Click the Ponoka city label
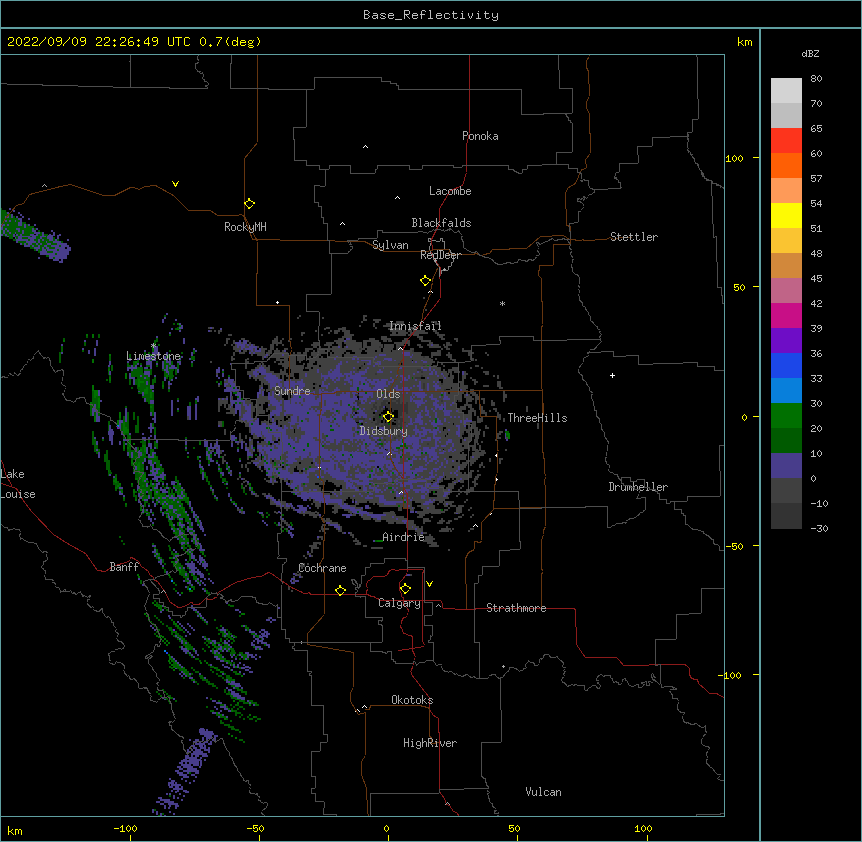The height and width of the screenshot is (842, 862). click(x=480, y=136)
